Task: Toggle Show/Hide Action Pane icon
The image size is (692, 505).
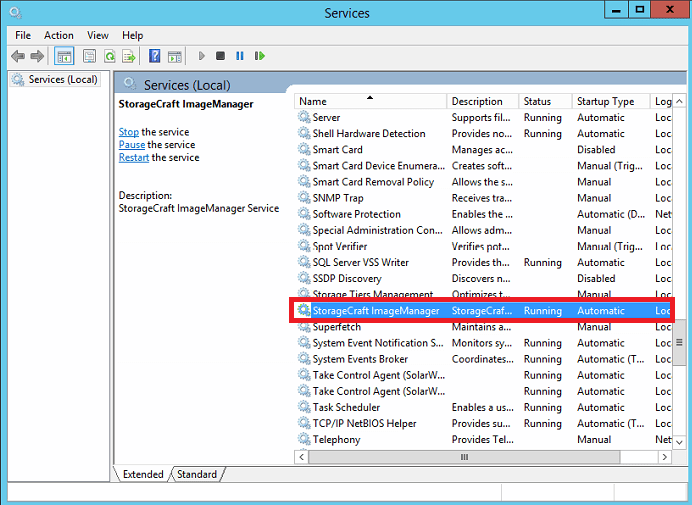Action: 175,56
